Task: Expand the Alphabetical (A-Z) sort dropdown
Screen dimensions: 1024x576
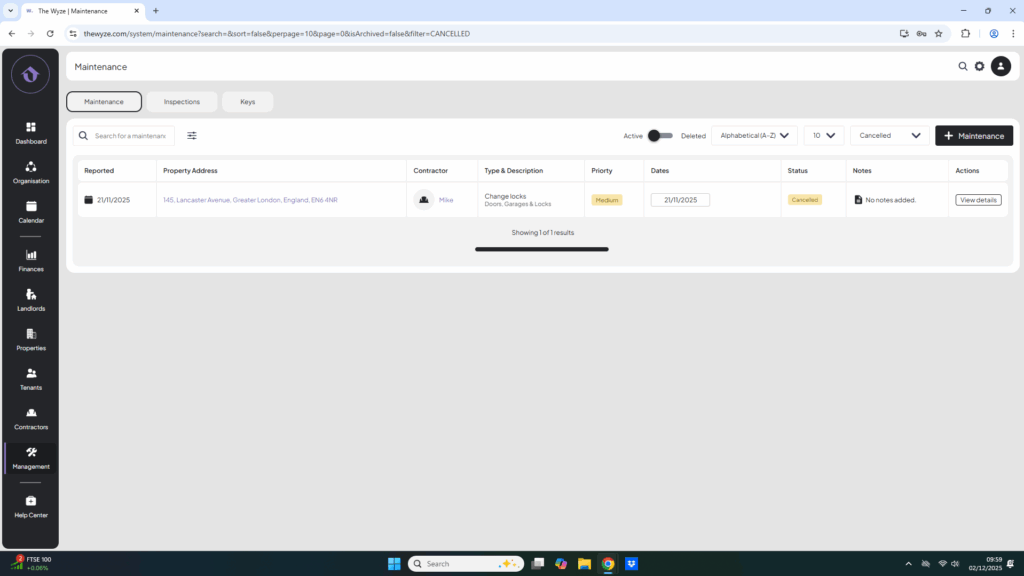Action: point(754,136)
